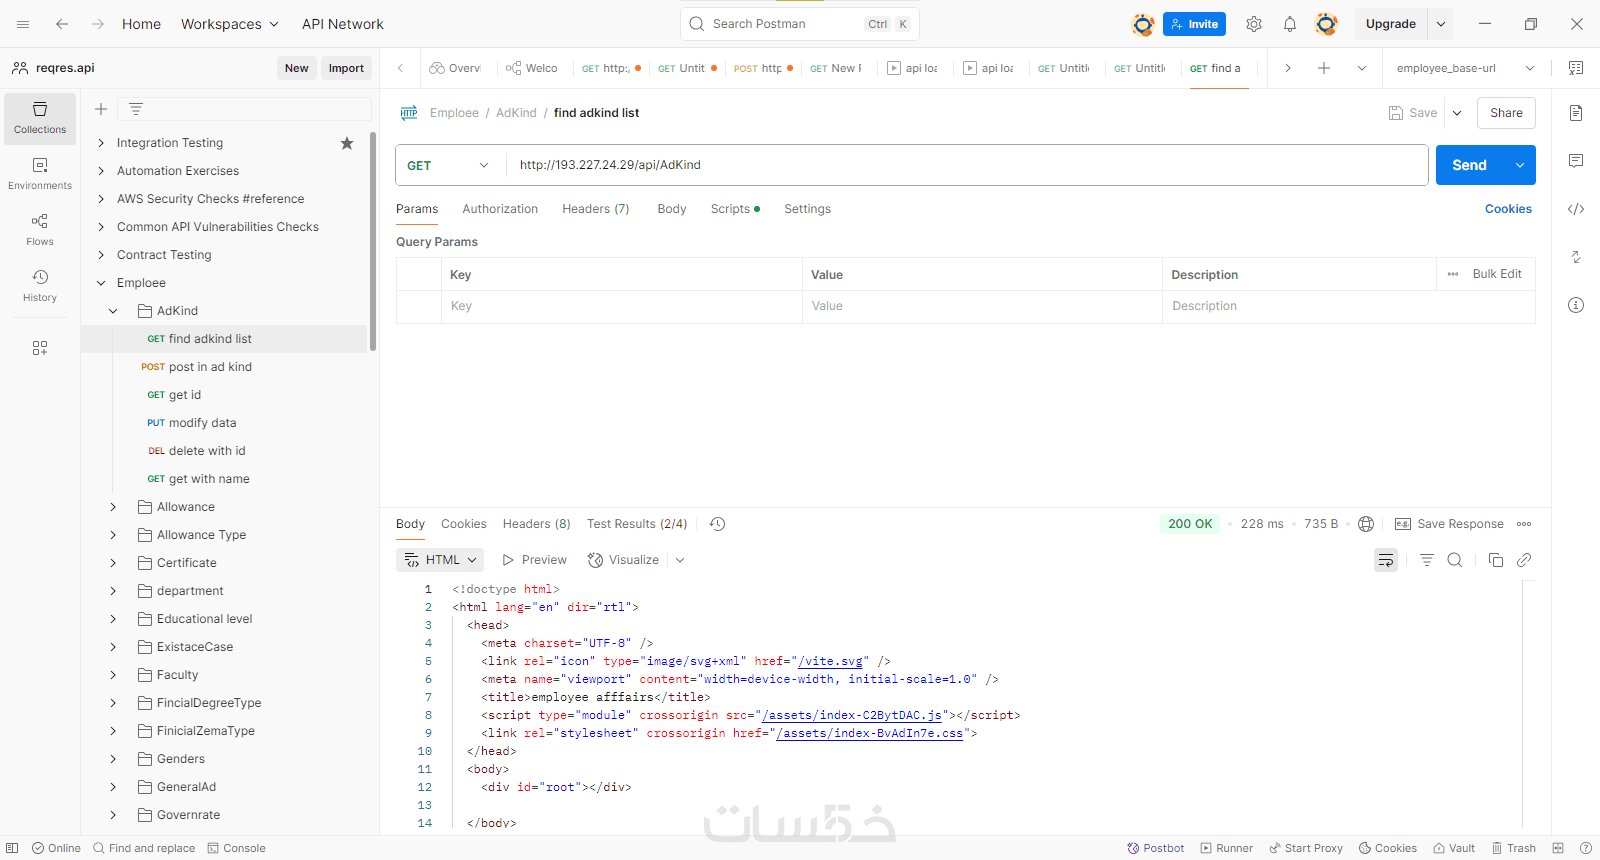Open the Save options dropdown arrow

coord(1457,113)
